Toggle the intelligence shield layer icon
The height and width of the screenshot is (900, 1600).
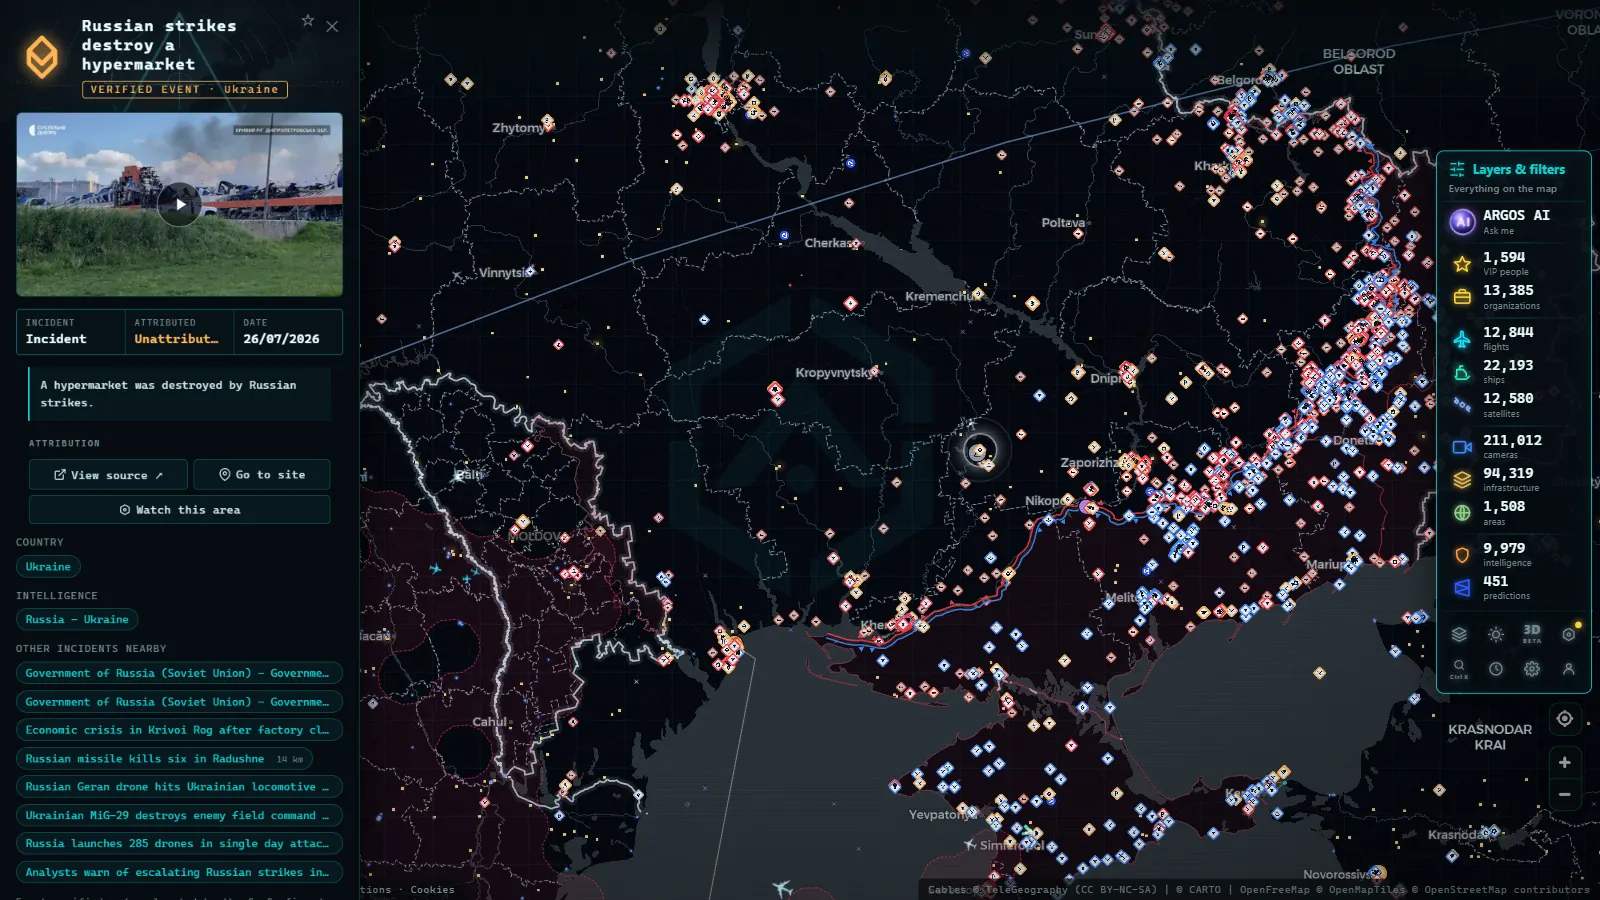[x=1462, y=555]
